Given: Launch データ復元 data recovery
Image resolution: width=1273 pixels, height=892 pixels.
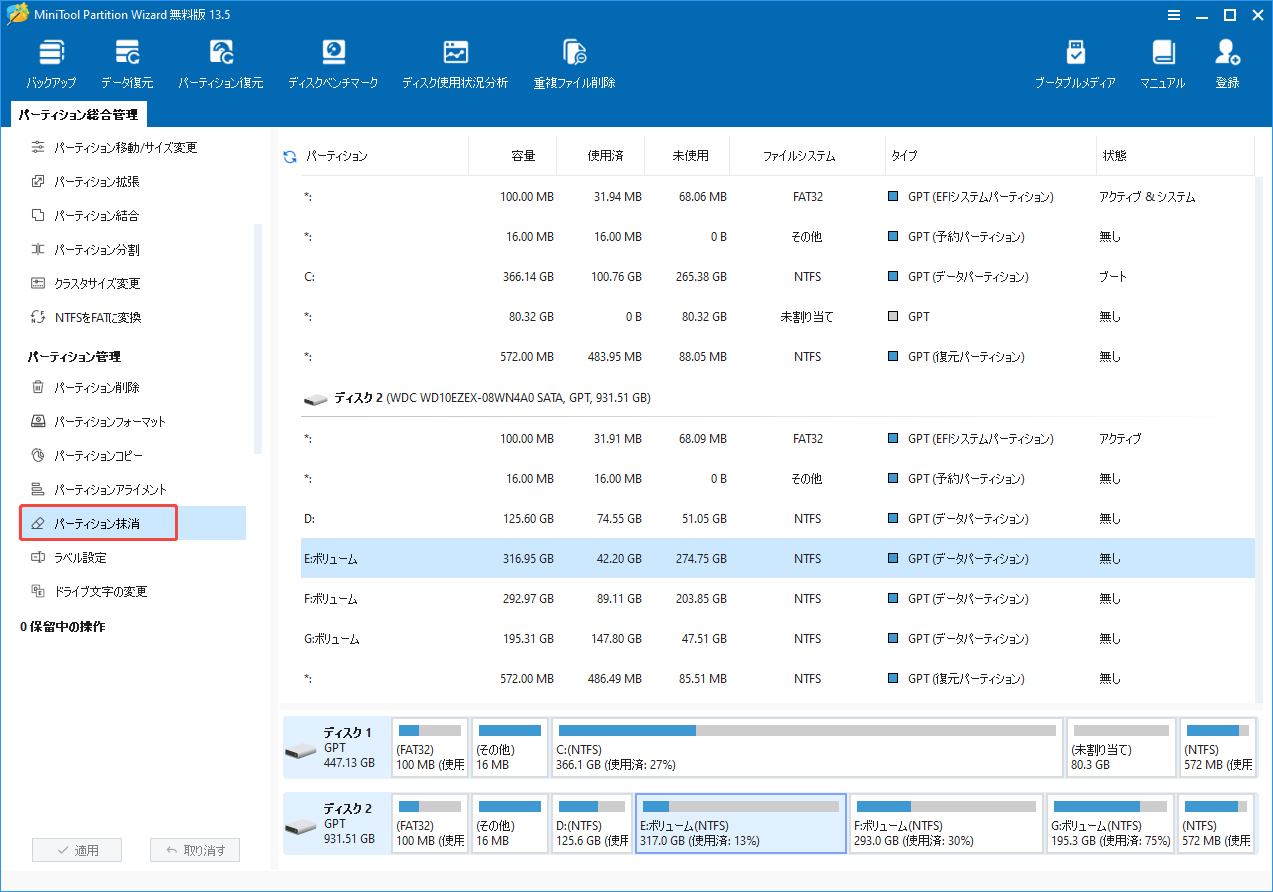Looking at the screenshot, I should [126, 62].
